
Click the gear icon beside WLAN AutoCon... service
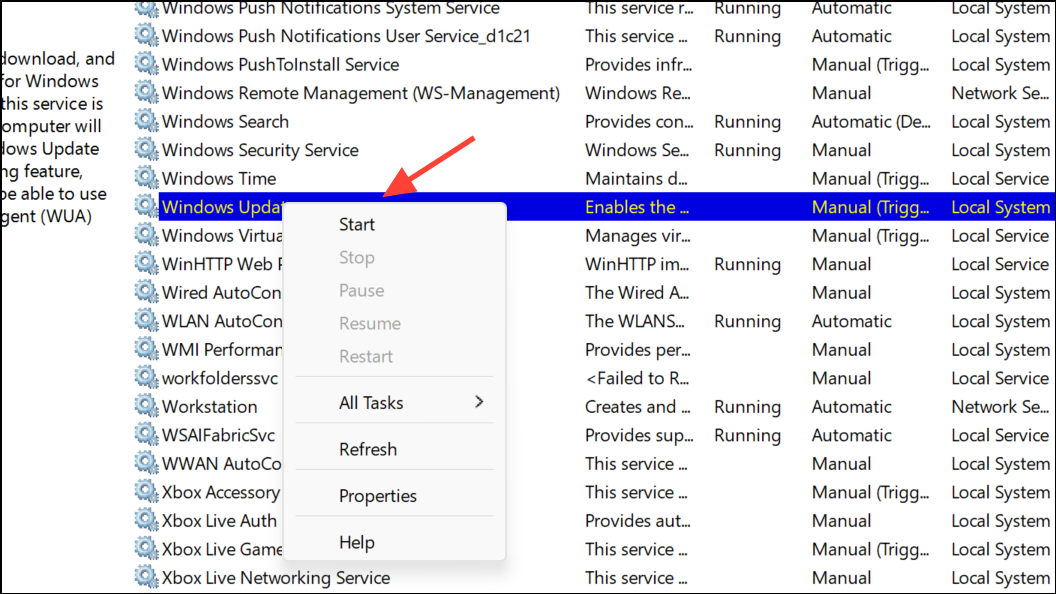[146, 321]
